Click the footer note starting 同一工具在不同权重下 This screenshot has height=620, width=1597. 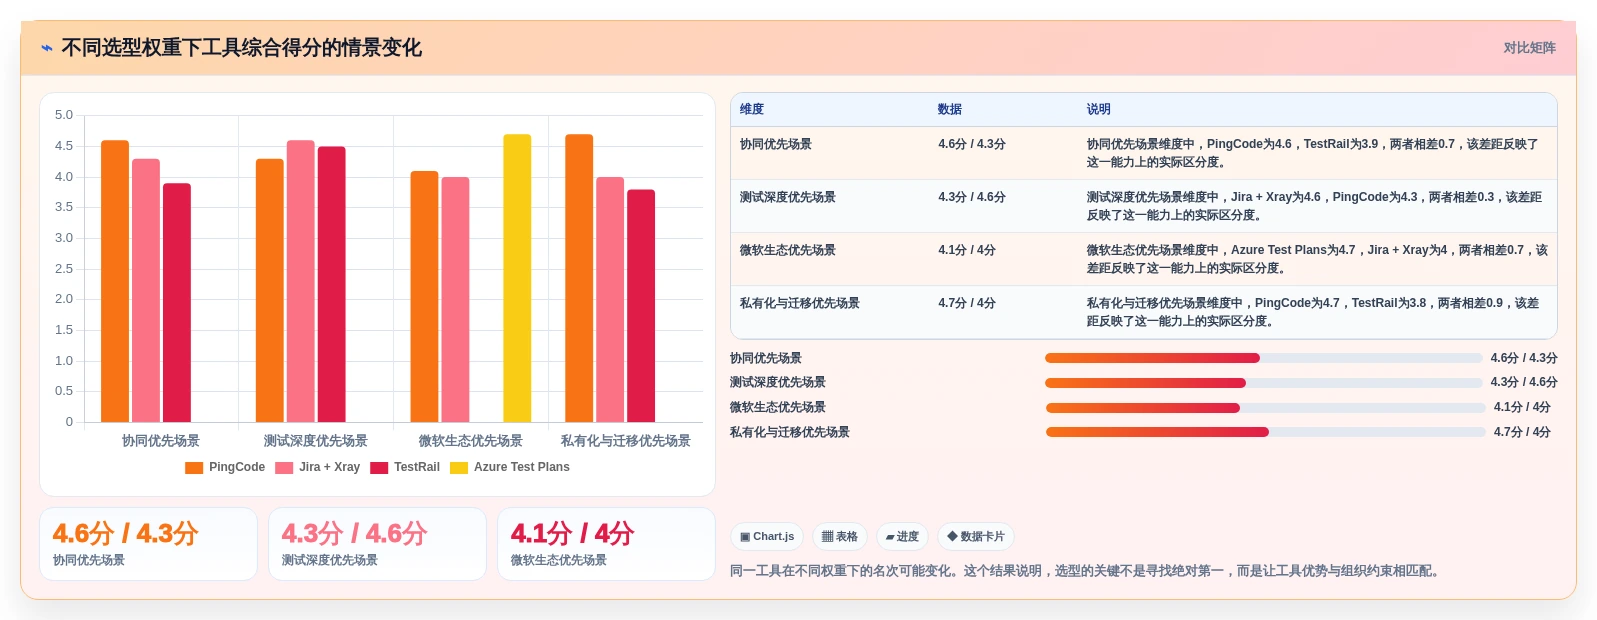[1086, 571]
